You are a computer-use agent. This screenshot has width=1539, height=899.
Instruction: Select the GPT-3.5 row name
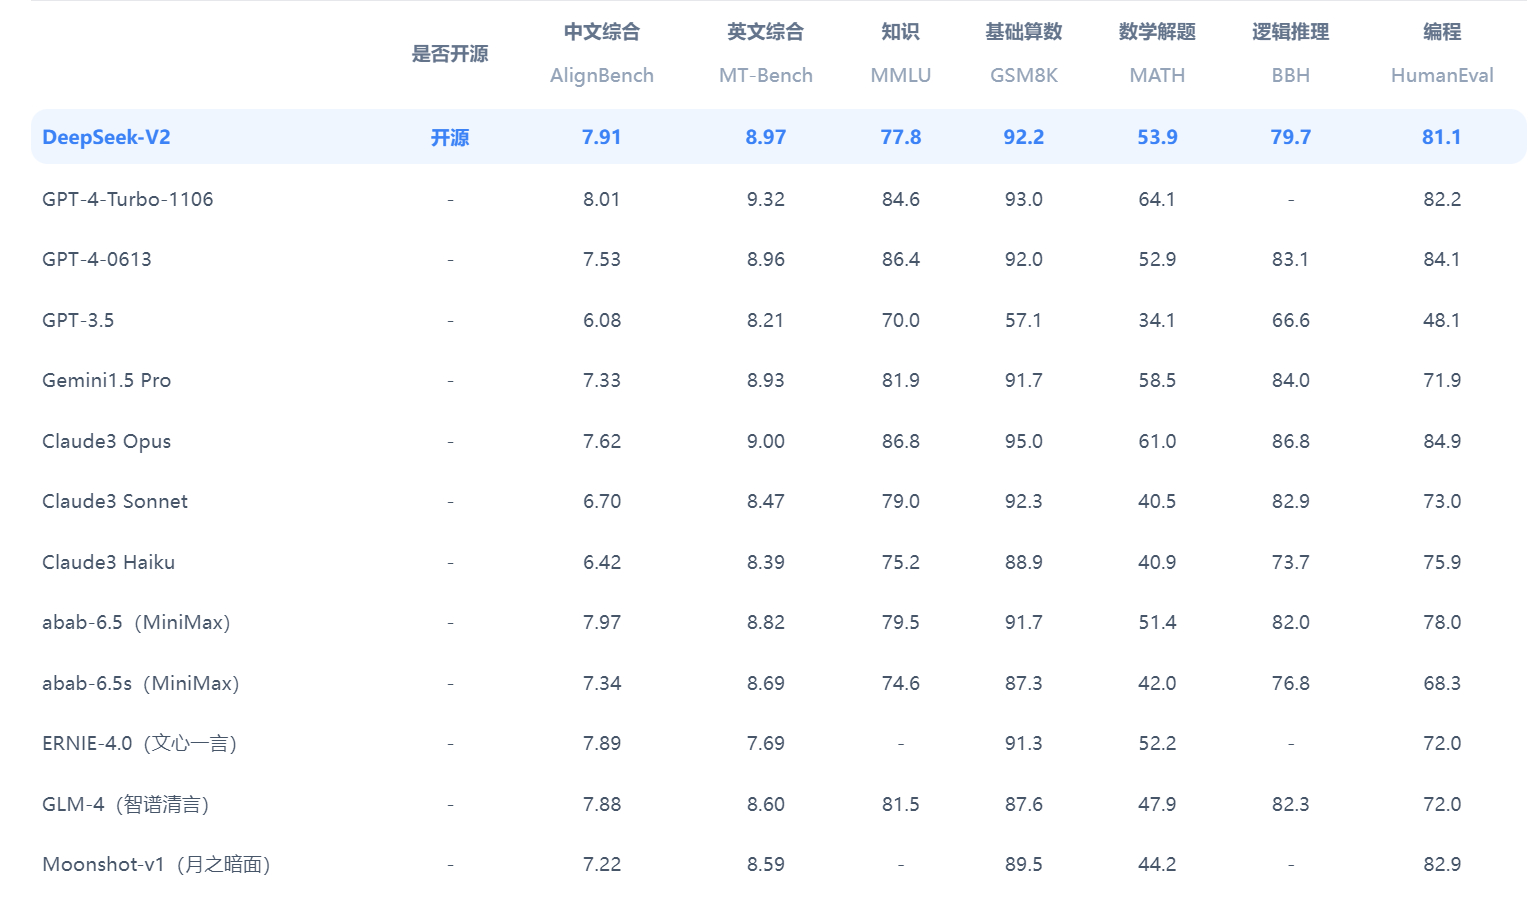pos(78,320)
